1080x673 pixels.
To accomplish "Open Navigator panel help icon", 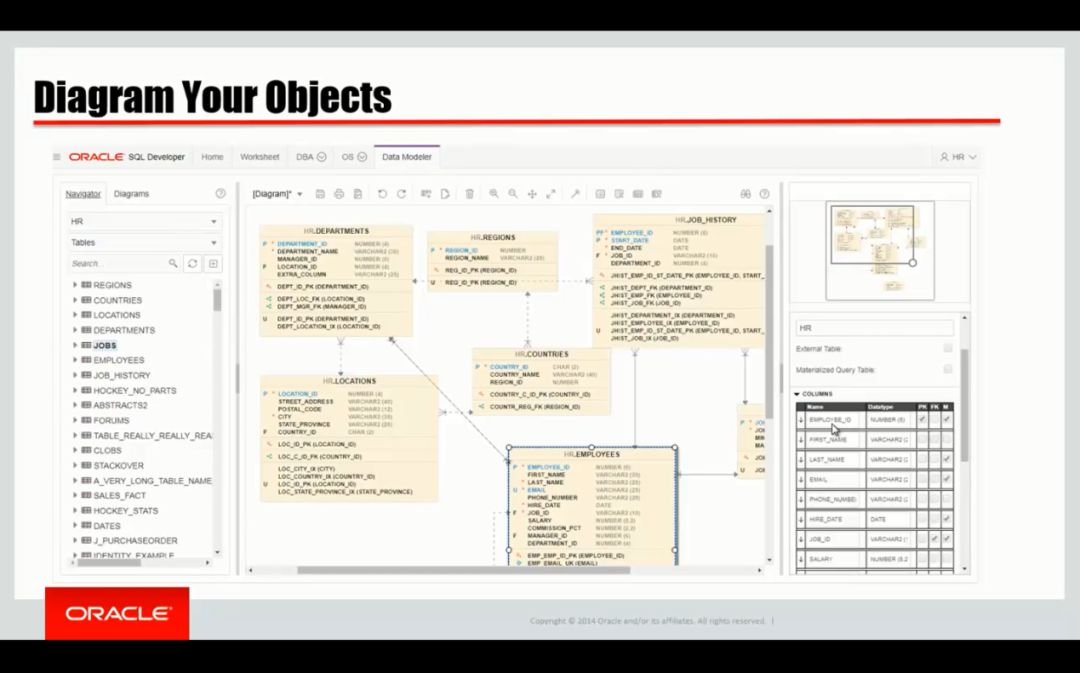I will [220, 194].
